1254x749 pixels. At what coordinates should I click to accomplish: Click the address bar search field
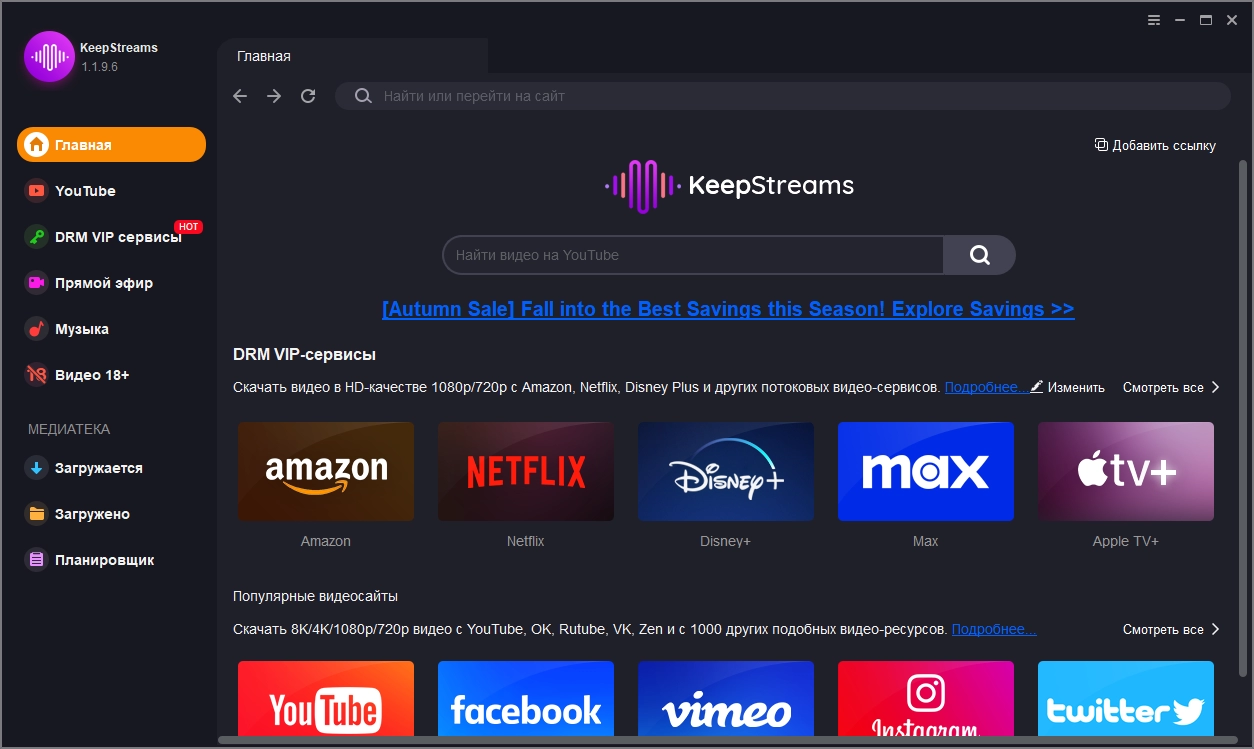point(783,96)
